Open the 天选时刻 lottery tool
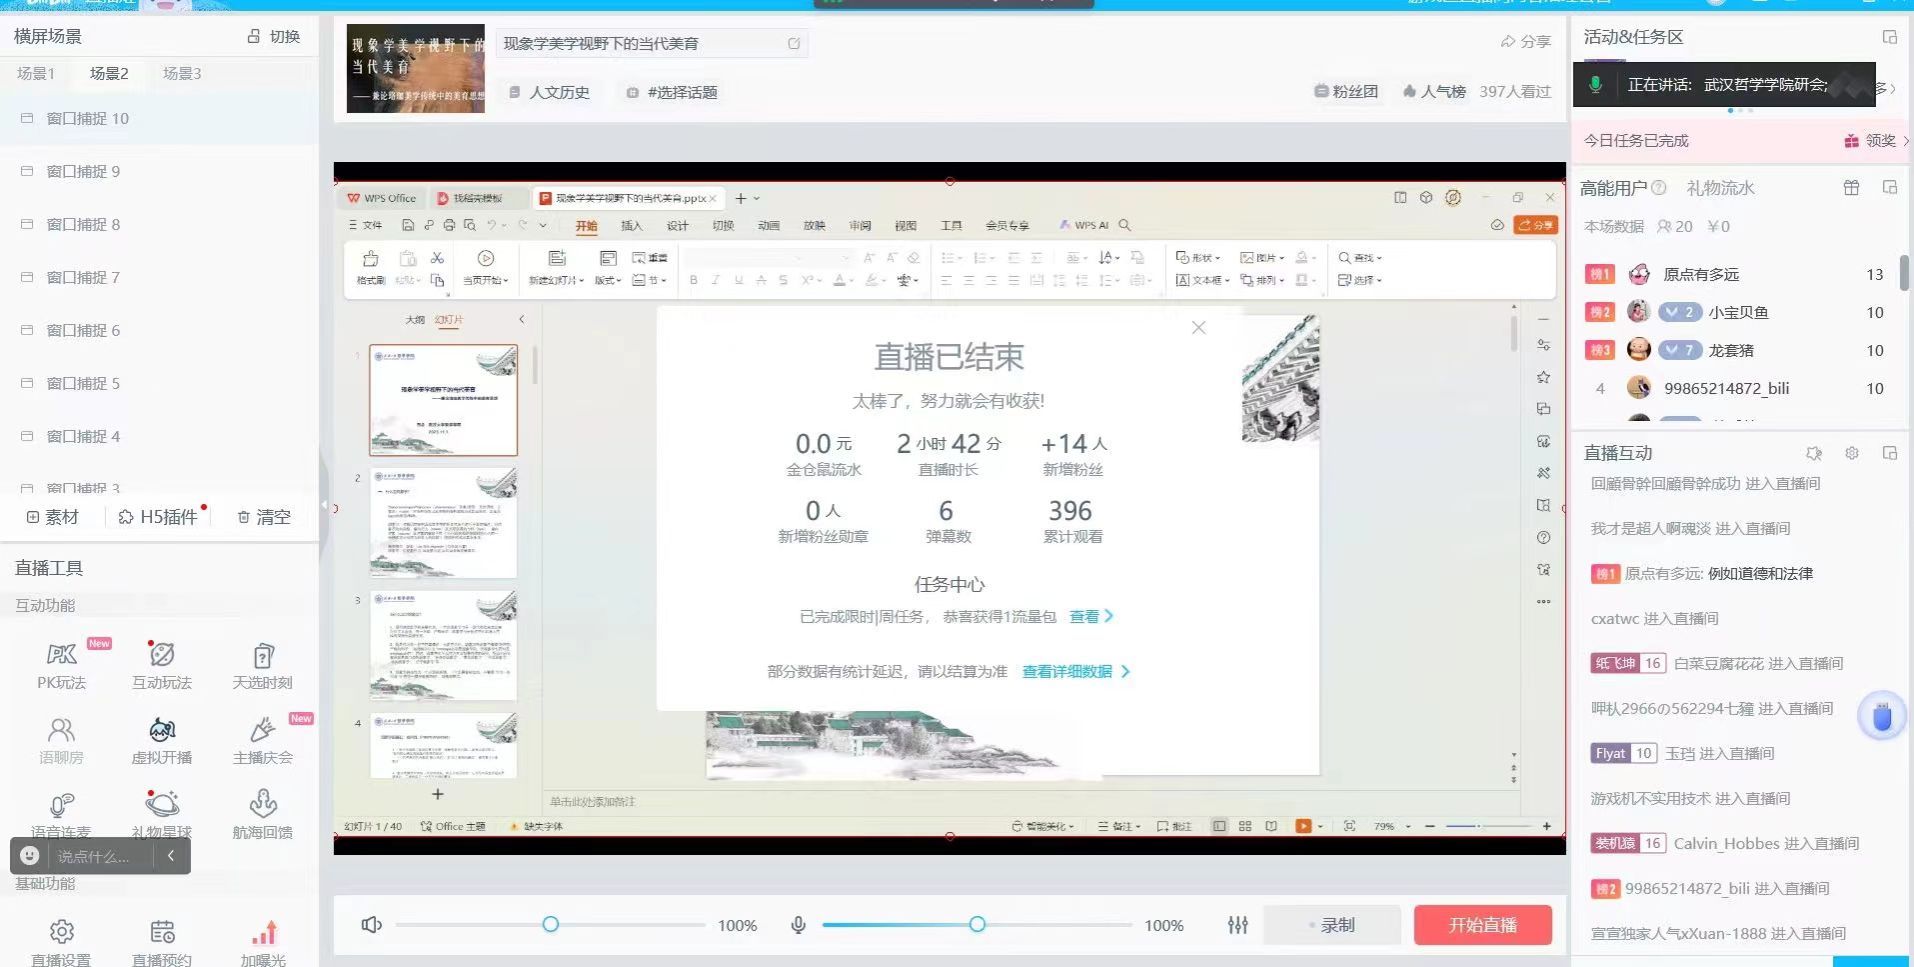Image resolution: width=1914 pixels, height=967 pixels. click(x=262, y=665)
